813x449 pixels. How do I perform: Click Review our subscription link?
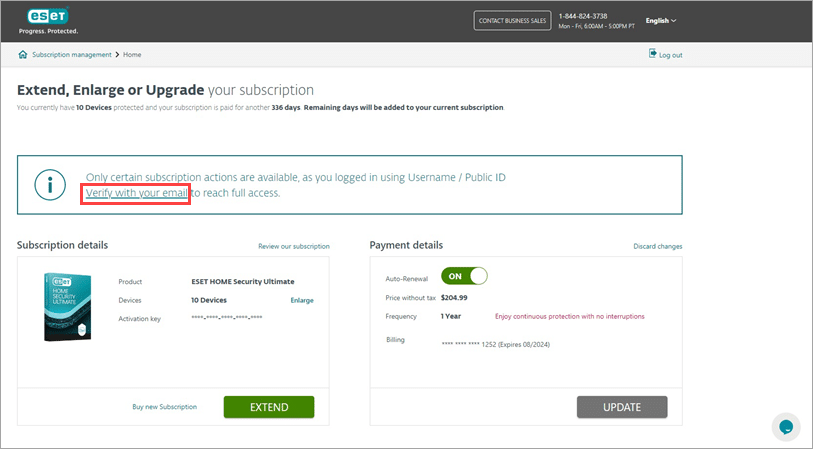293,246
